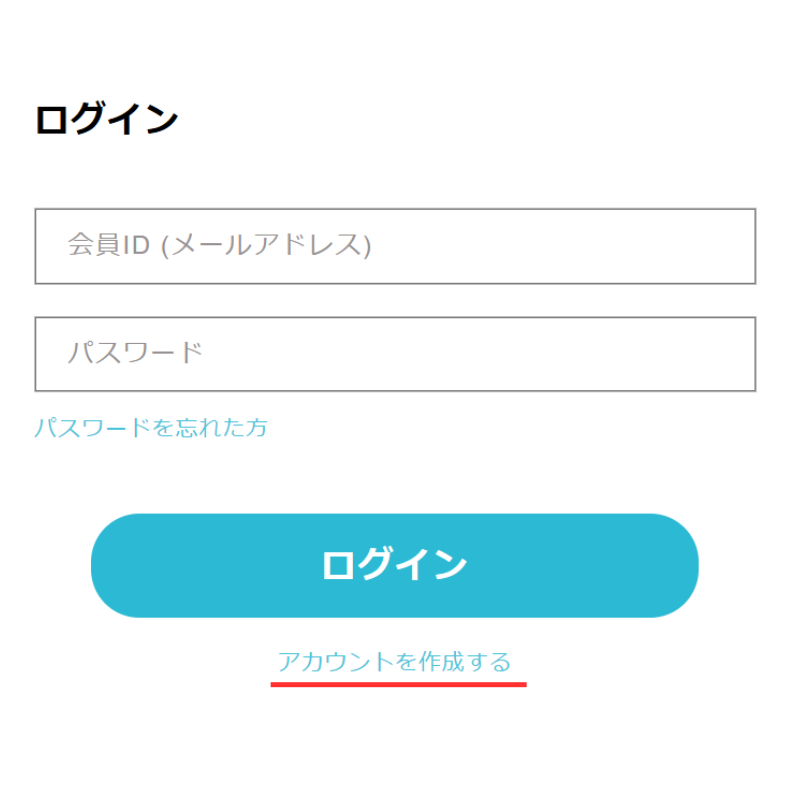This screenshot has width=800, height=800.
Task: Place cursor in the password box
Action: pos(395,354)
